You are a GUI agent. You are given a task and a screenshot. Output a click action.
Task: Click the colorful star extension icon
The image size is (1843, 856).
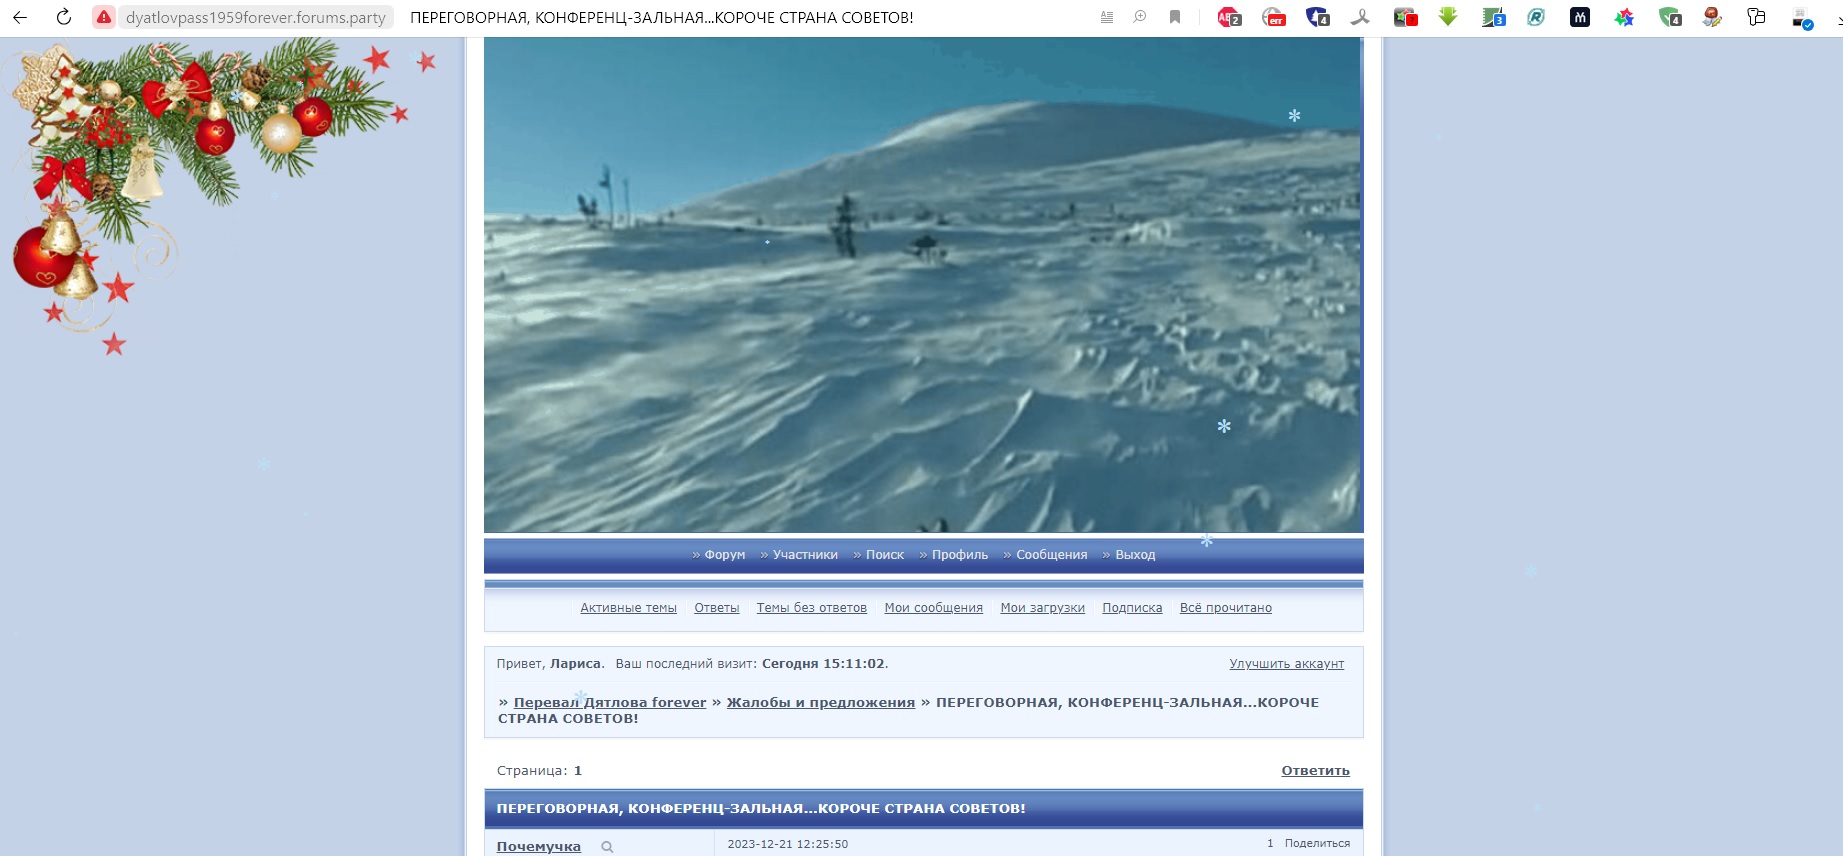point(1624,17)
